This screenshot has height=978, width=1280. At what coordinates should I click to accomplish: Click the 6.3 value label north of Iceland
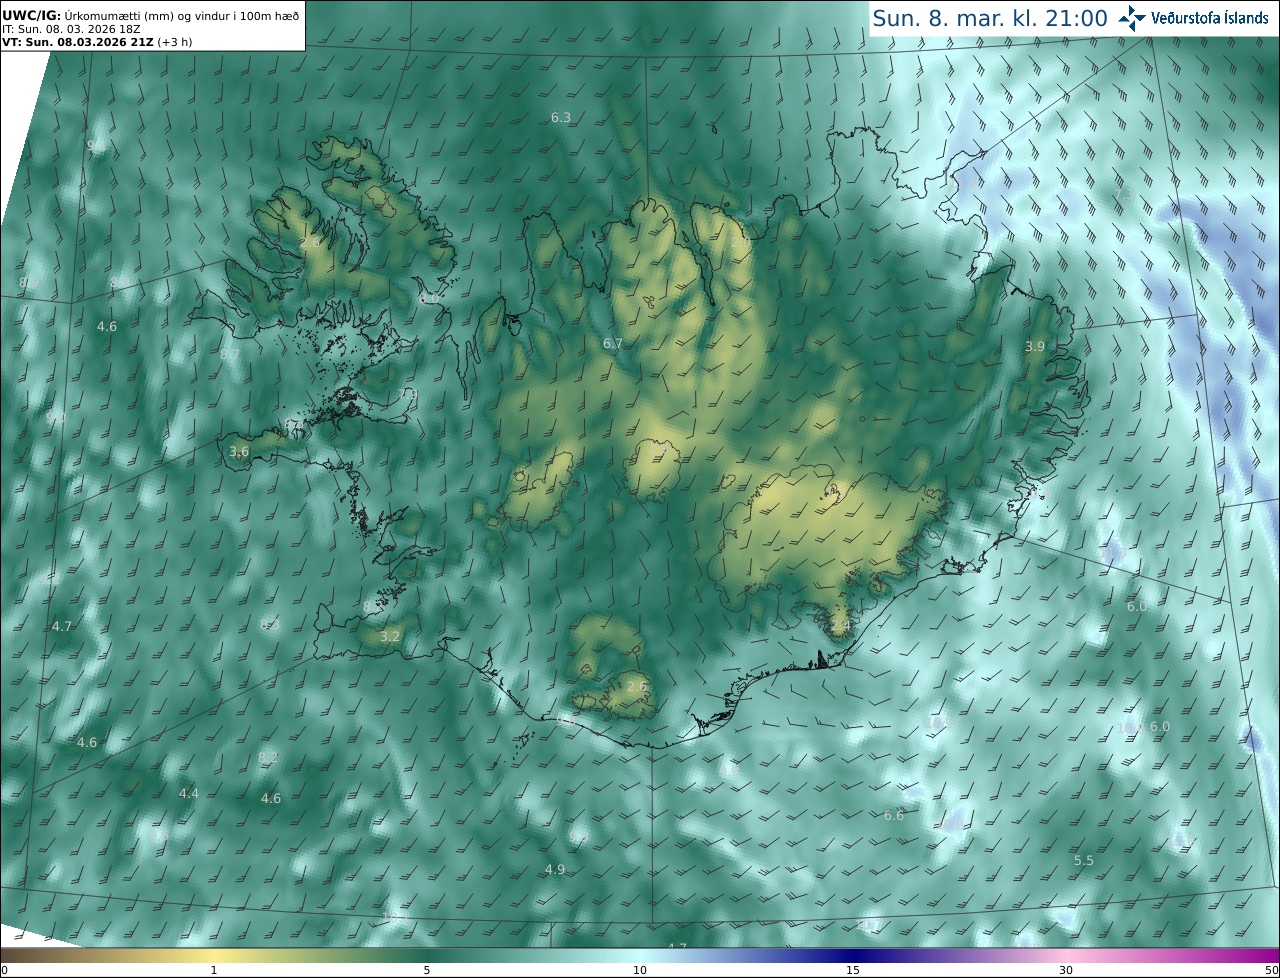(x=561, y=118)
